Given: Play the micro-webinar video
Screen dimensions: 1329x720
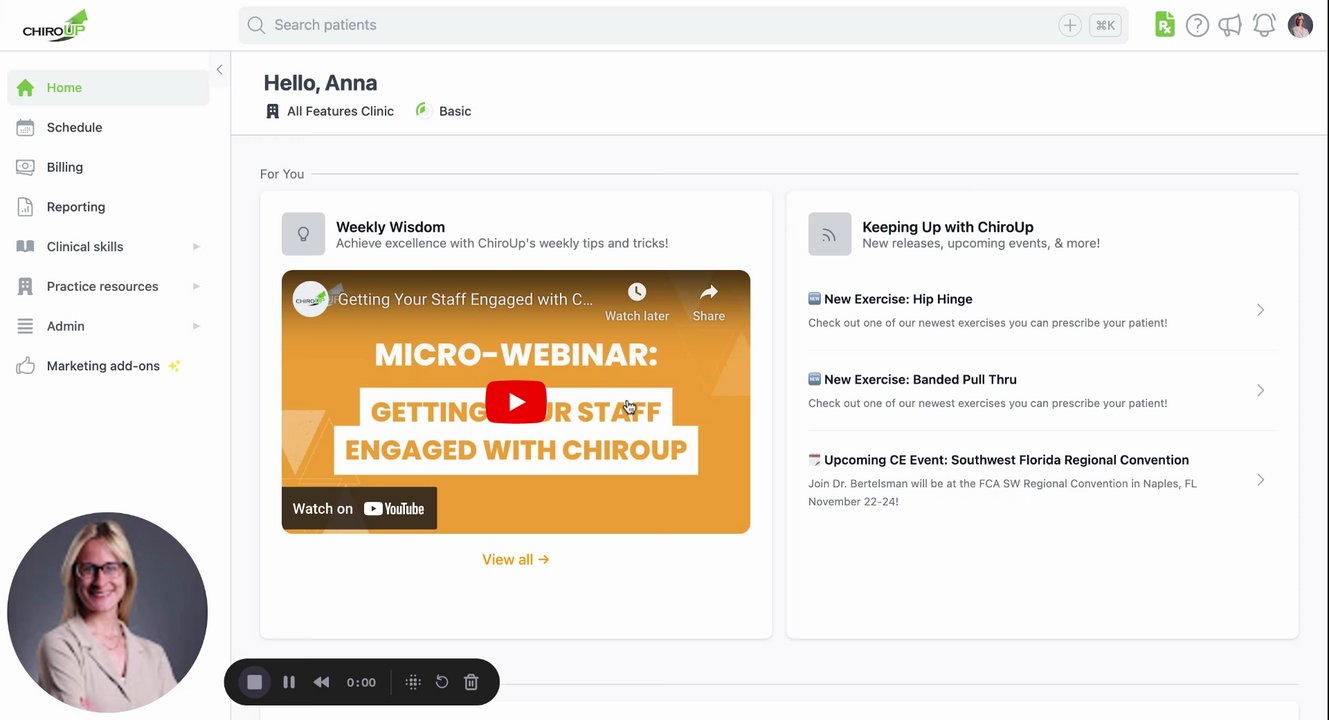Looking at the screenshot, I should click(x=516, y=402).
